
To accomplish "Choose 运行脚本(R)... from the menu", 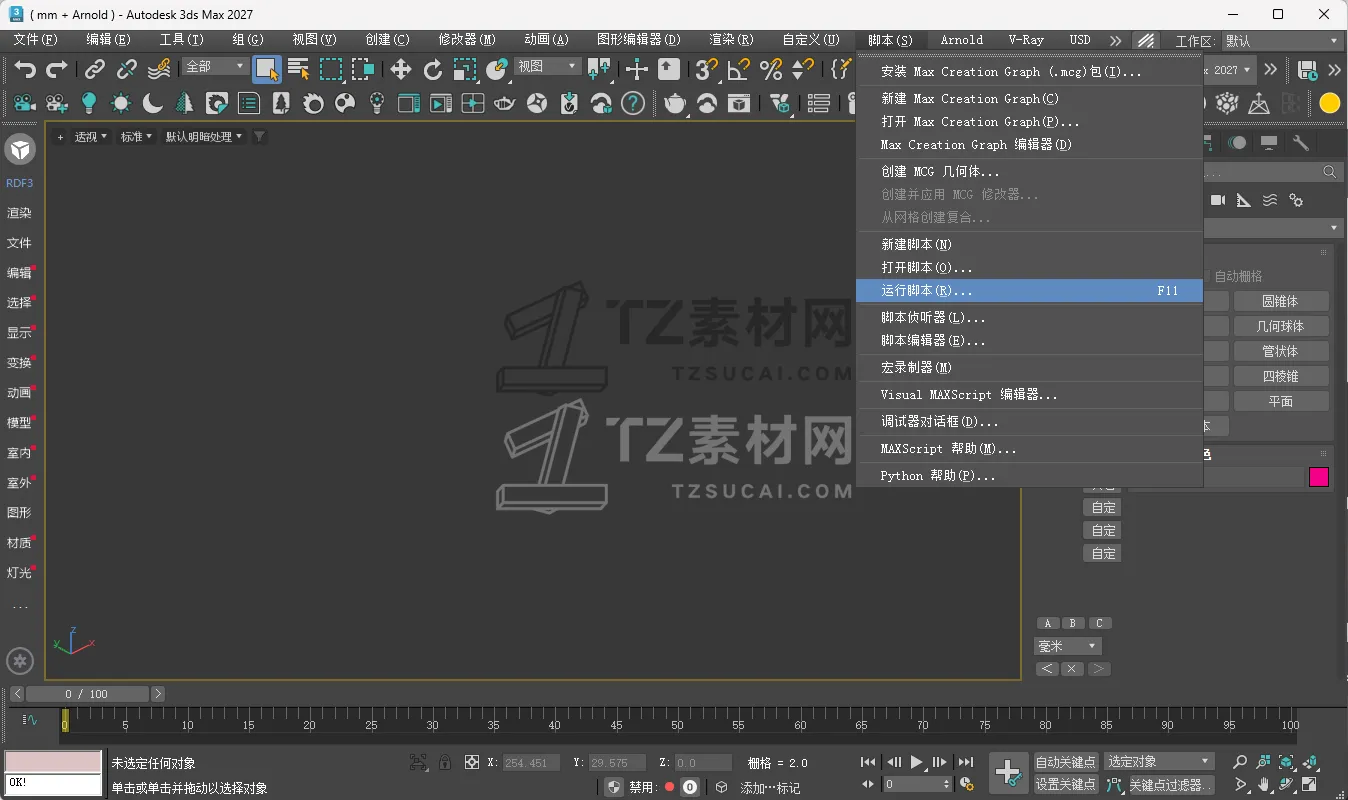I will (x=1029, y=291).
